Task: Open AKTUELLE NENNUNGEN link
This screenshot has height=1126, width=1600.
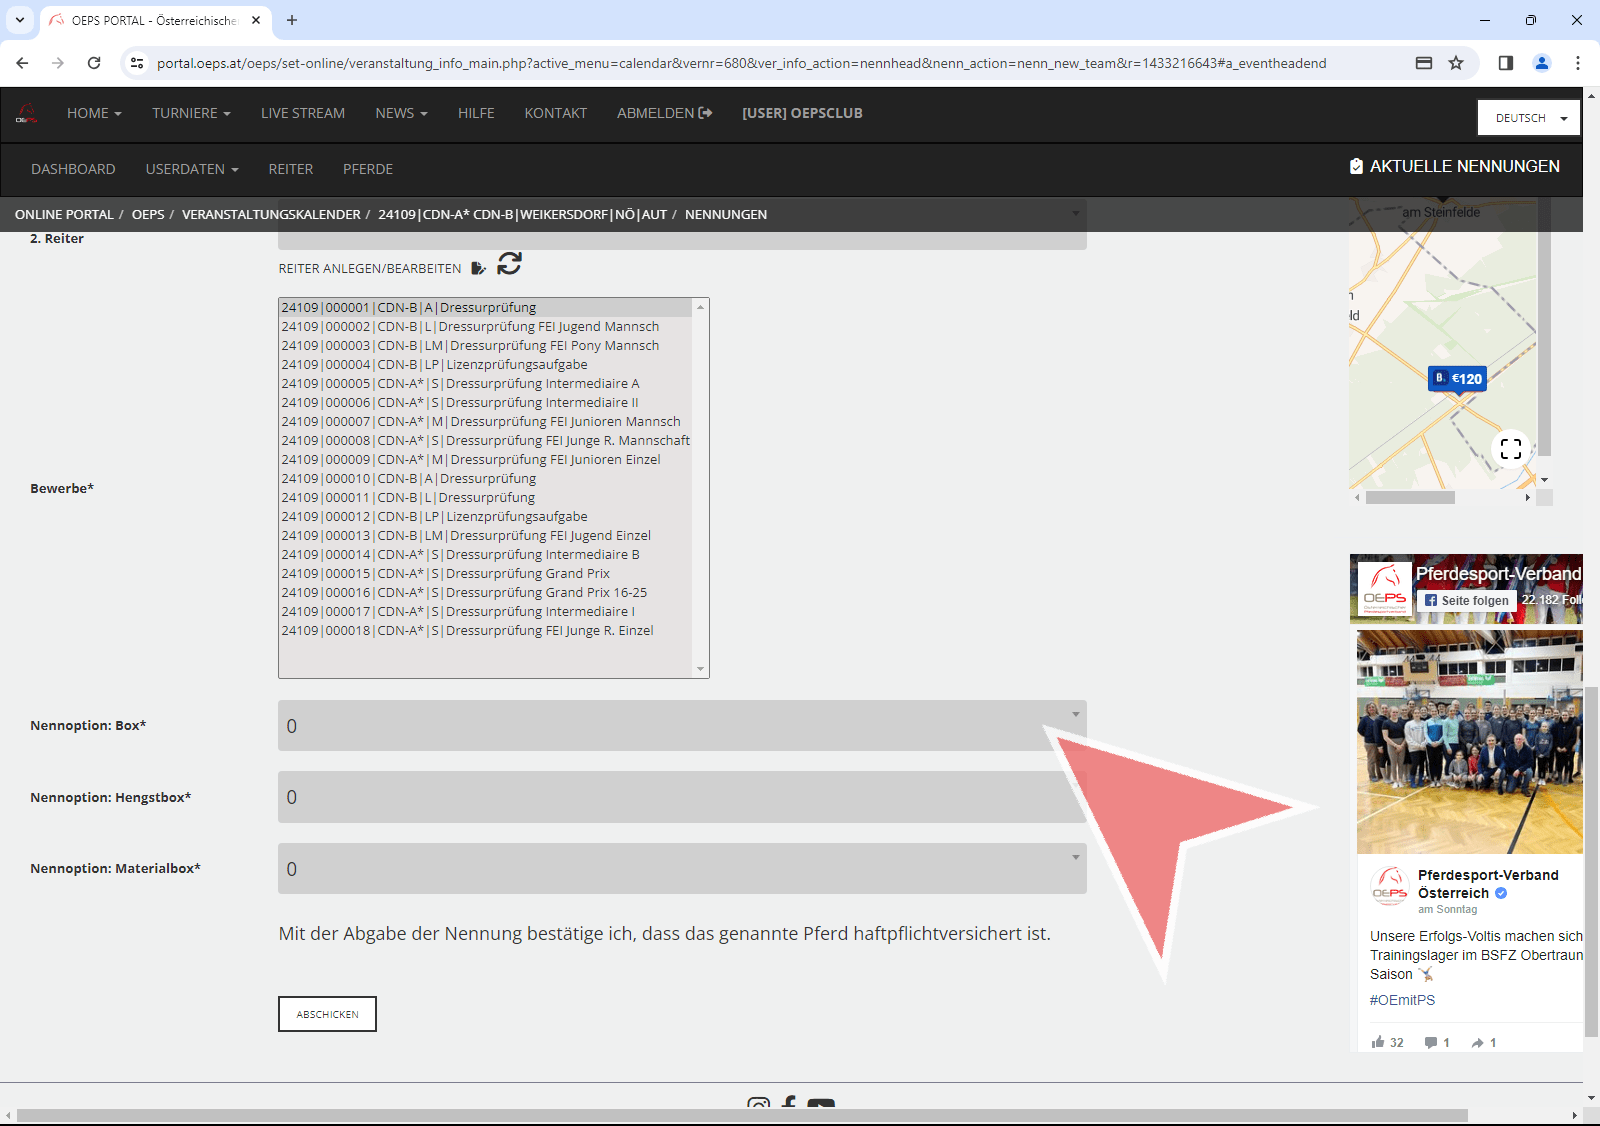Action: point(1454,167)
